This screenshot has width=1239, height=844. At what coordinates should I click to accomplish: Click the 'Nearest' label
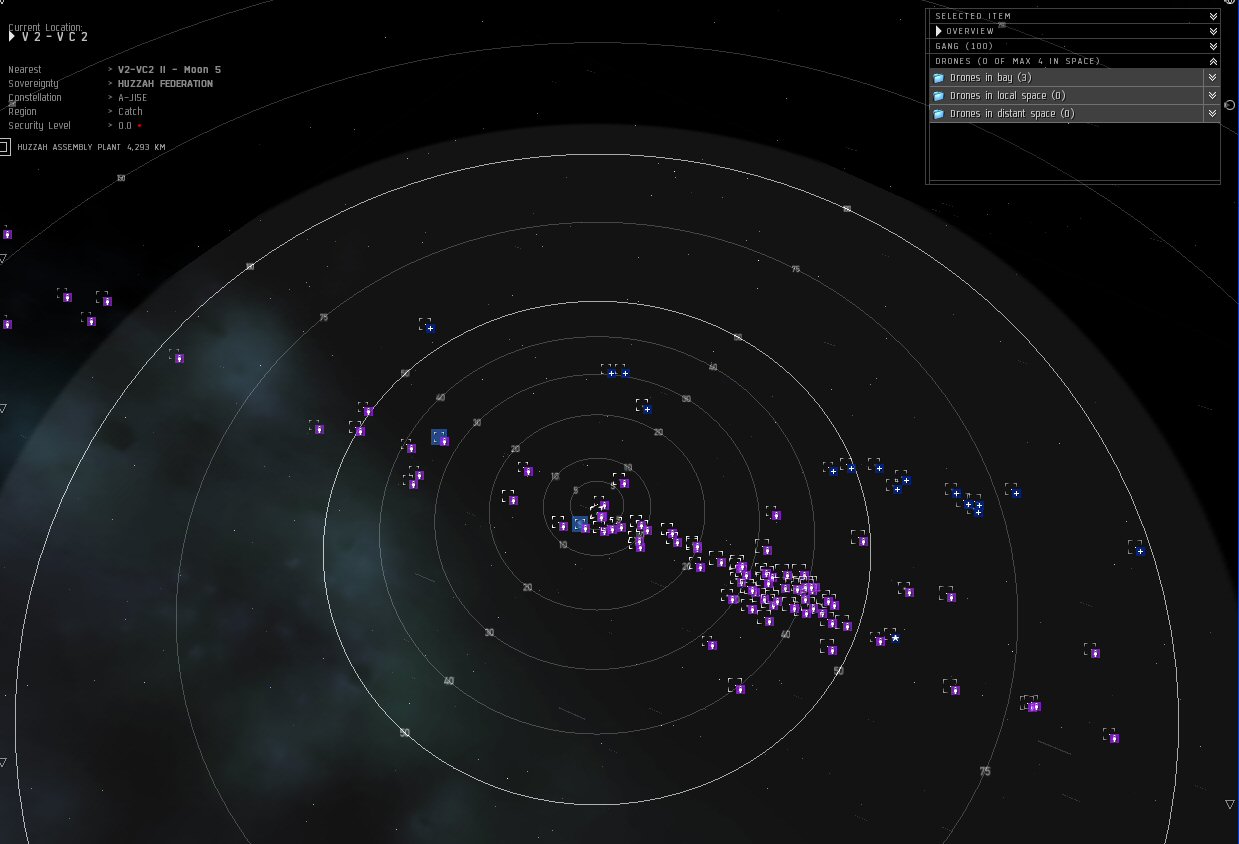pyautogui.click(x=25, y=70)
